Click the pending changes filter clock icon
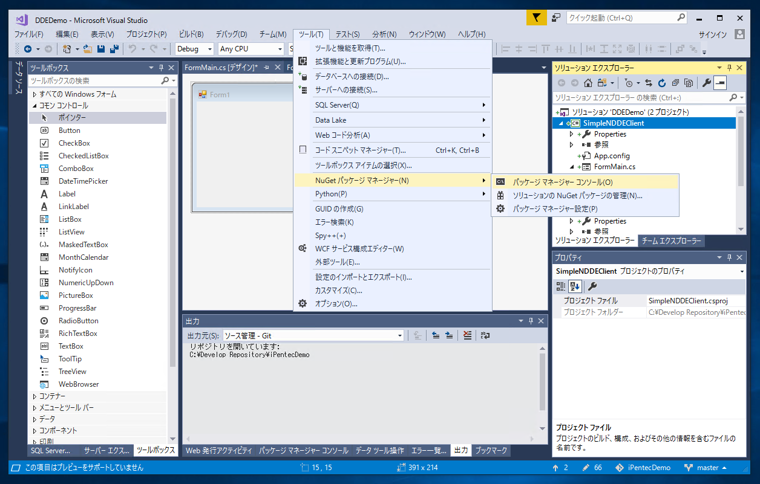Screen dimensions: 760x484 tap(629, 83)
